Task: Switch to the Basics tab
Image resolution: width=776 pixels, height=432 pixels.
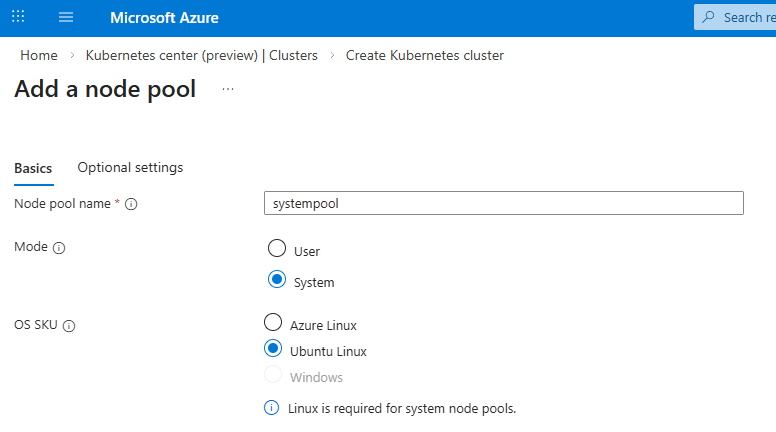Action: 33,168
